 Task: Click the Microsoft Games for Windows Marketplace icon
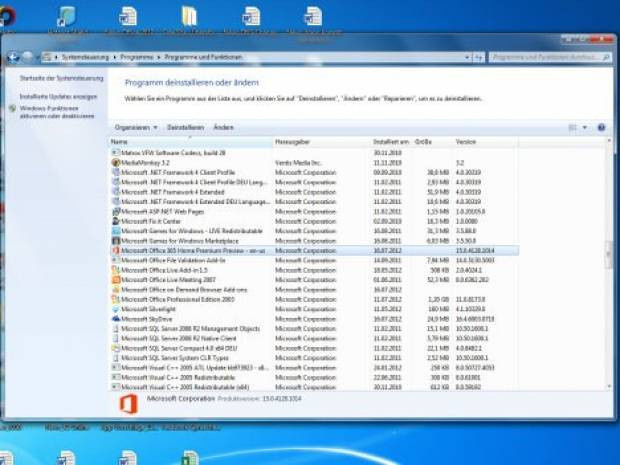pos(115,240)
